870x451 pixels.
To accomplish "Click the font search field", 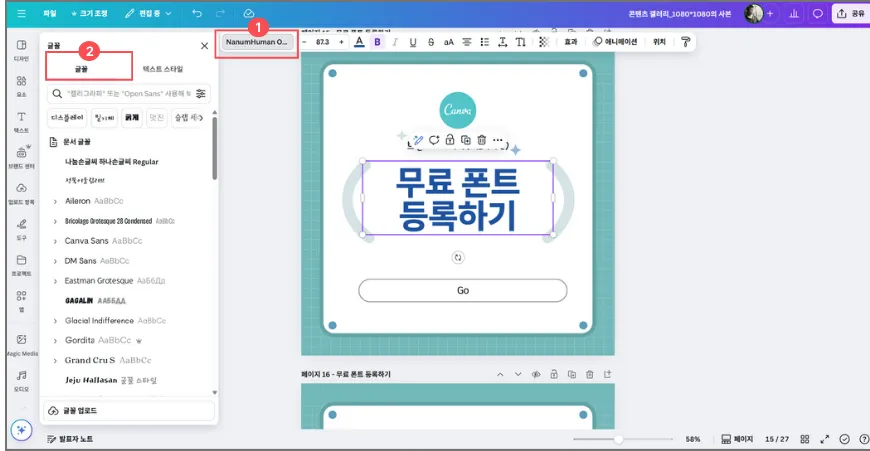I will (x=129, y=94).
